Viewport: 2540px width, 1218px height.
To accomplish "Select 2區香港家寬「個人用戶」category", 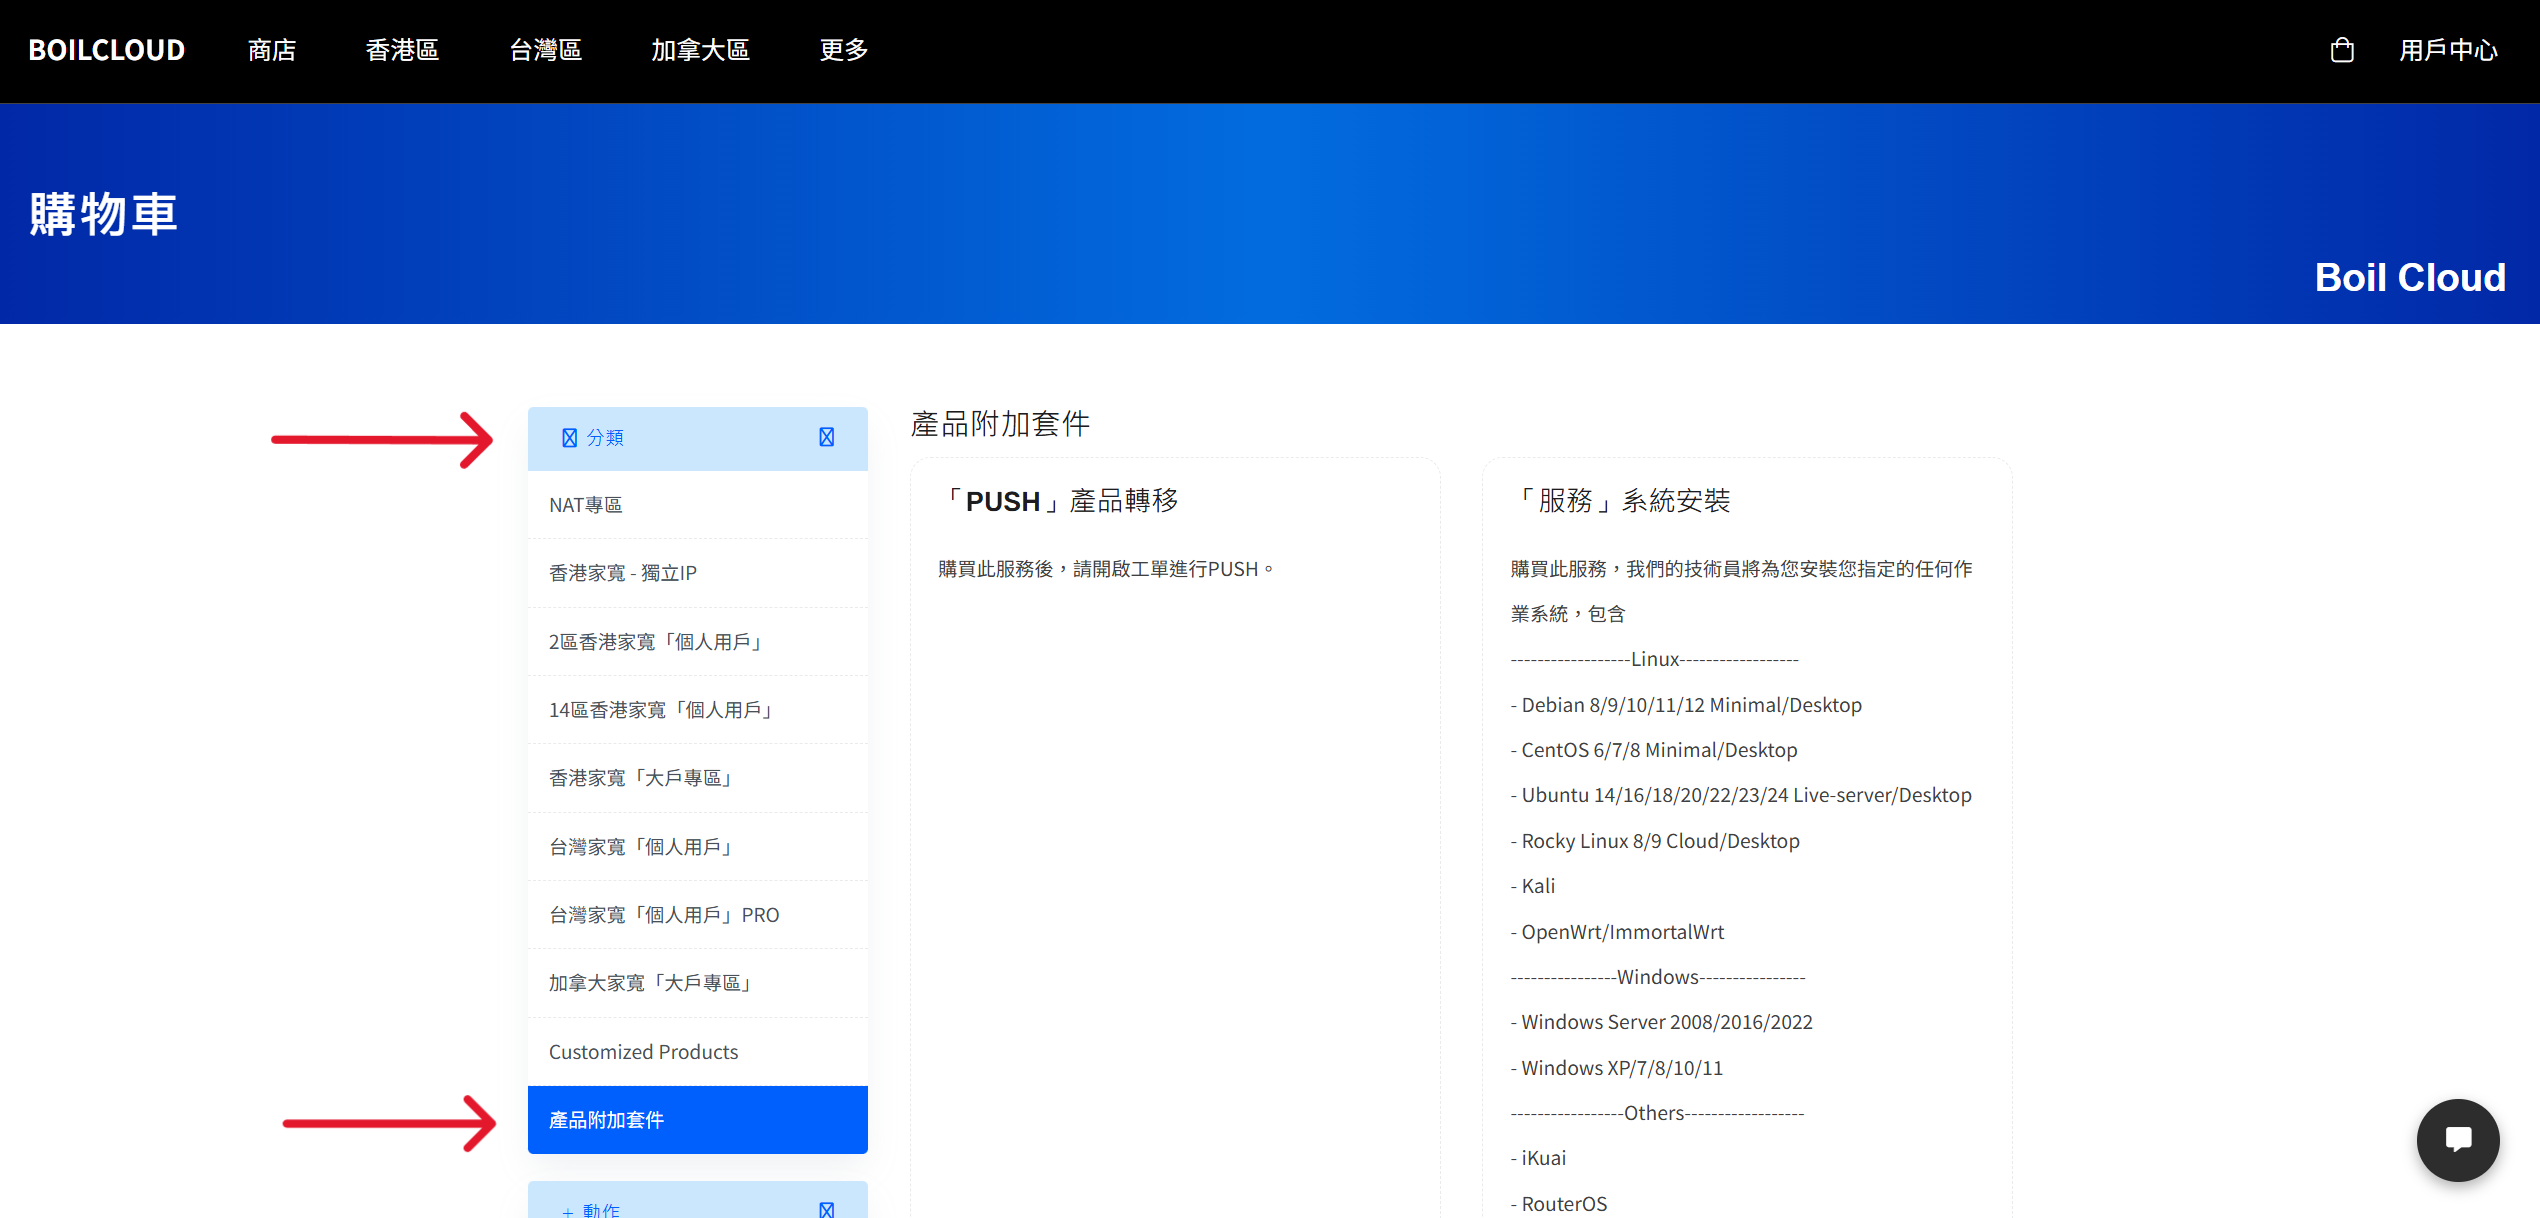I will [698, 642].
